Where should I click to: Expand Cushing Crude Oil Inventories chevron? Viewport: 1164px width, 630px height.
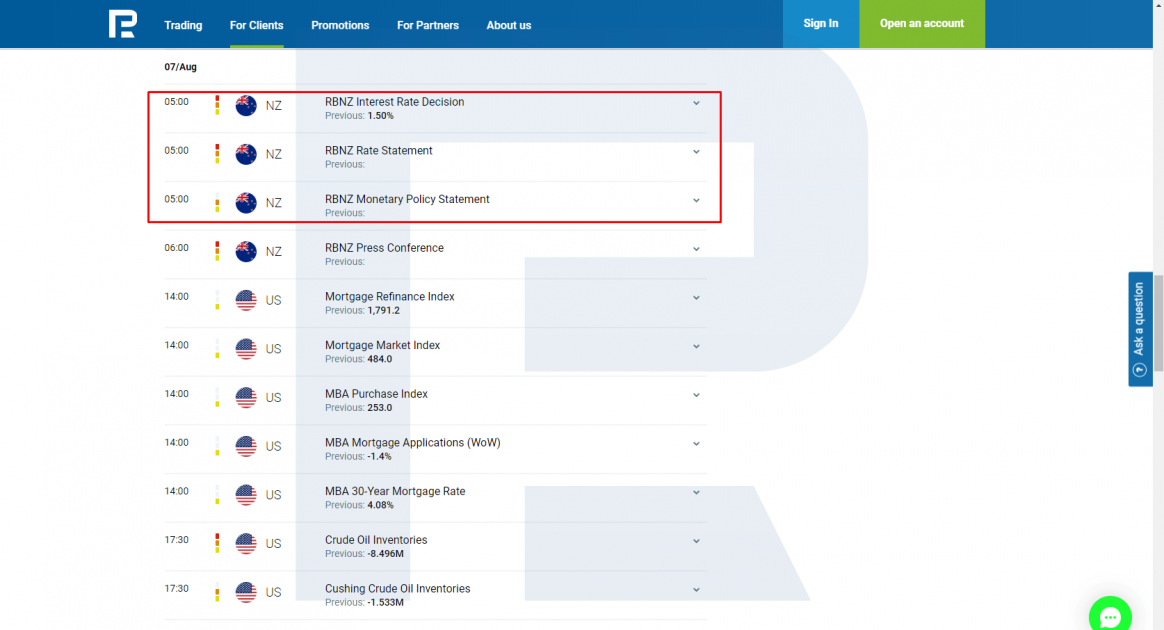coord(696,590)
